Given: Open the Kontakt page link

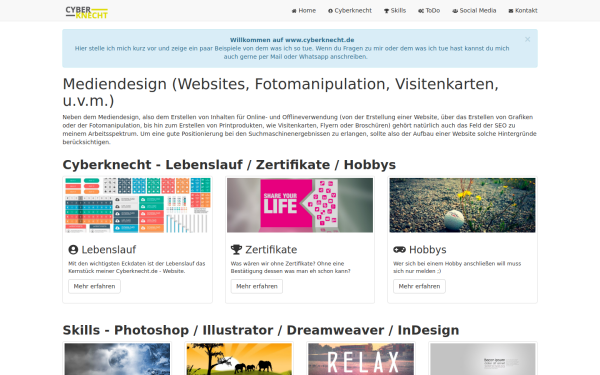Looking at the screenshot, I should click(523, 11).
